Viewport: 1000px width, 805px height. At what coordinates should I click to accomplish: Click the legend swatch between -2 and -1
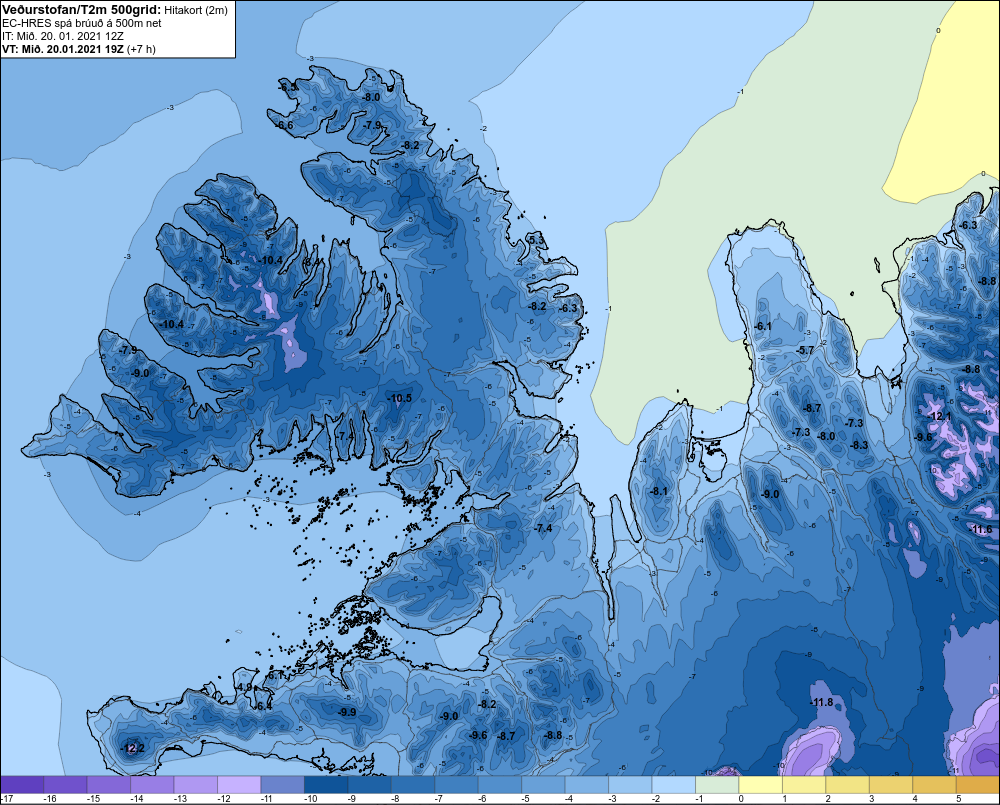673,785
